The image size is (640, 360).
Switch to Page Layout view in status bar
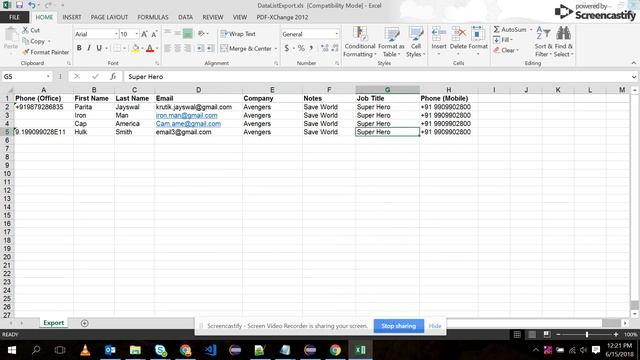tap(532, 335)
